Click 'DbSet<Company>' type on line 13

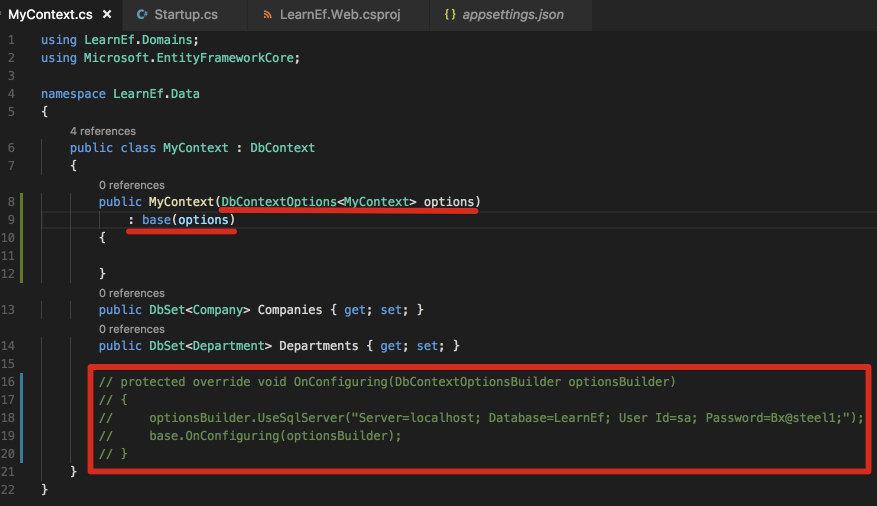click(x=199, y=310)
